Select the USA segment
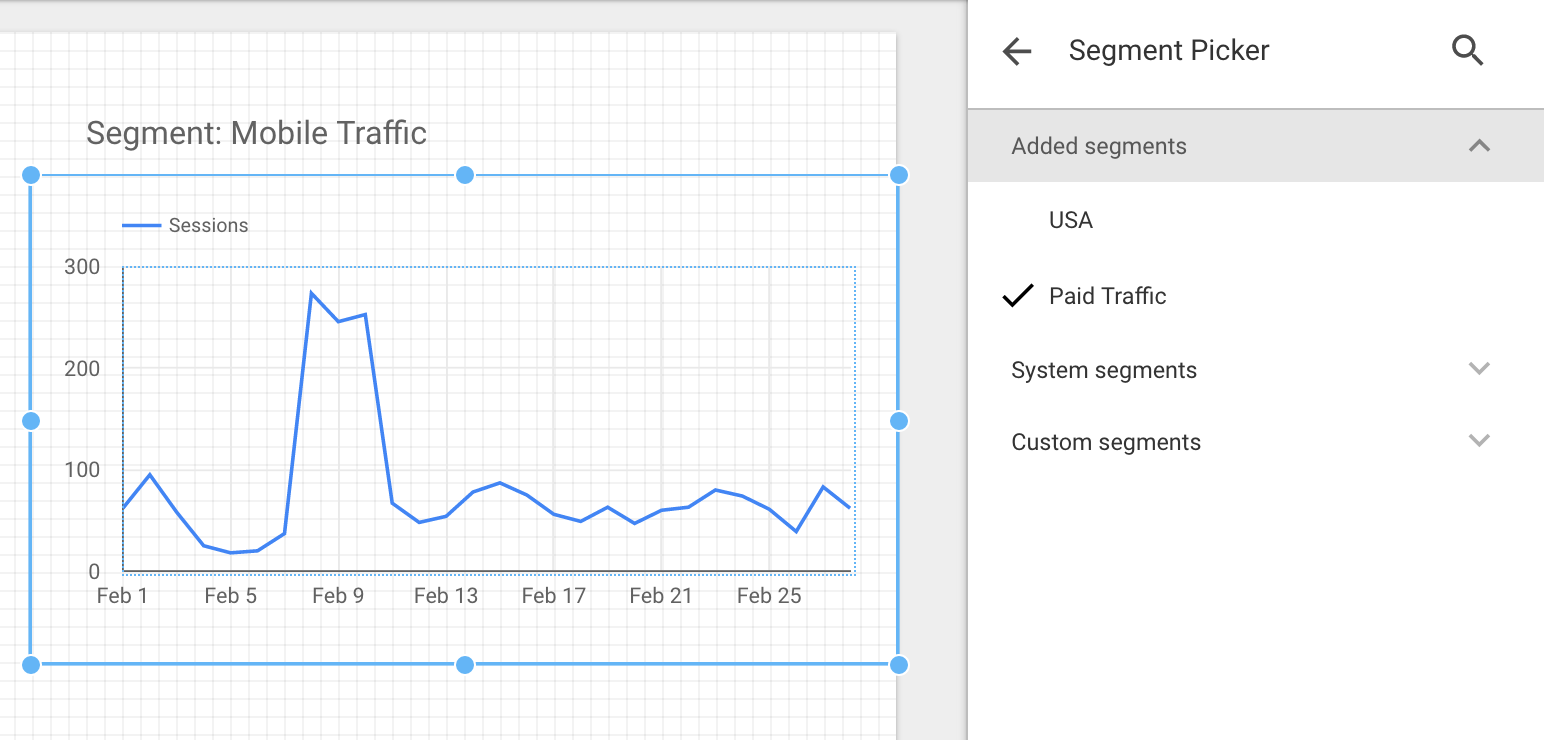The image size is (1544, 740). point(1070,220)
